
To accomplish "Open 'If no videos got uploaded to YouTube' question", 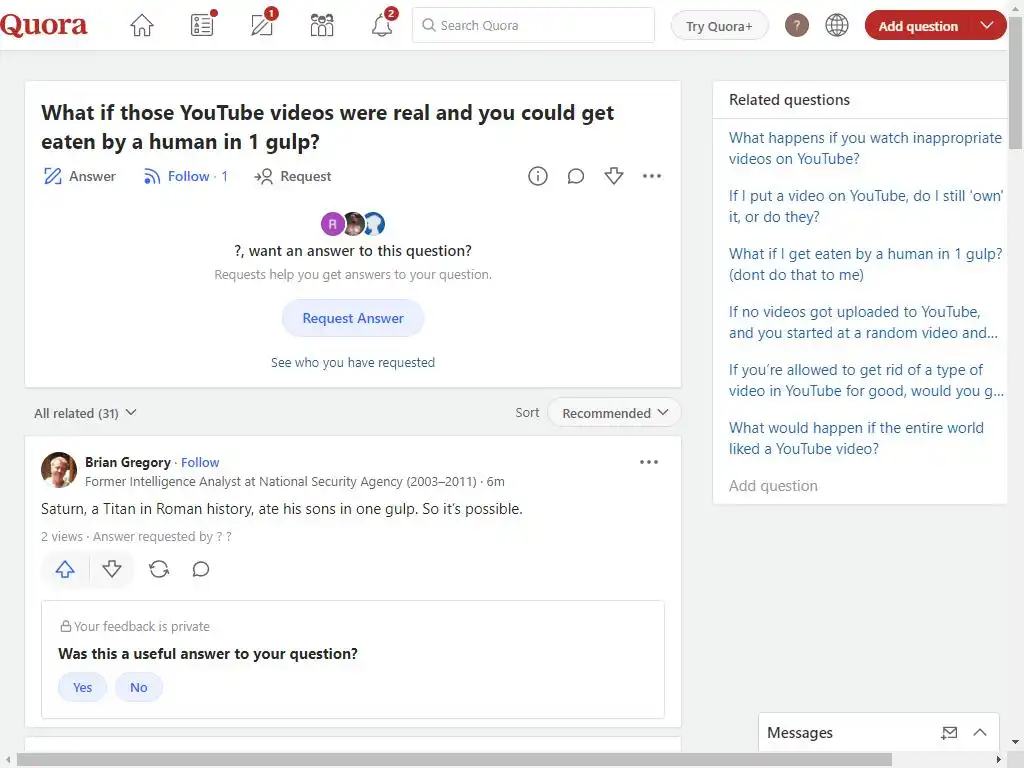I will click(863, 322).
